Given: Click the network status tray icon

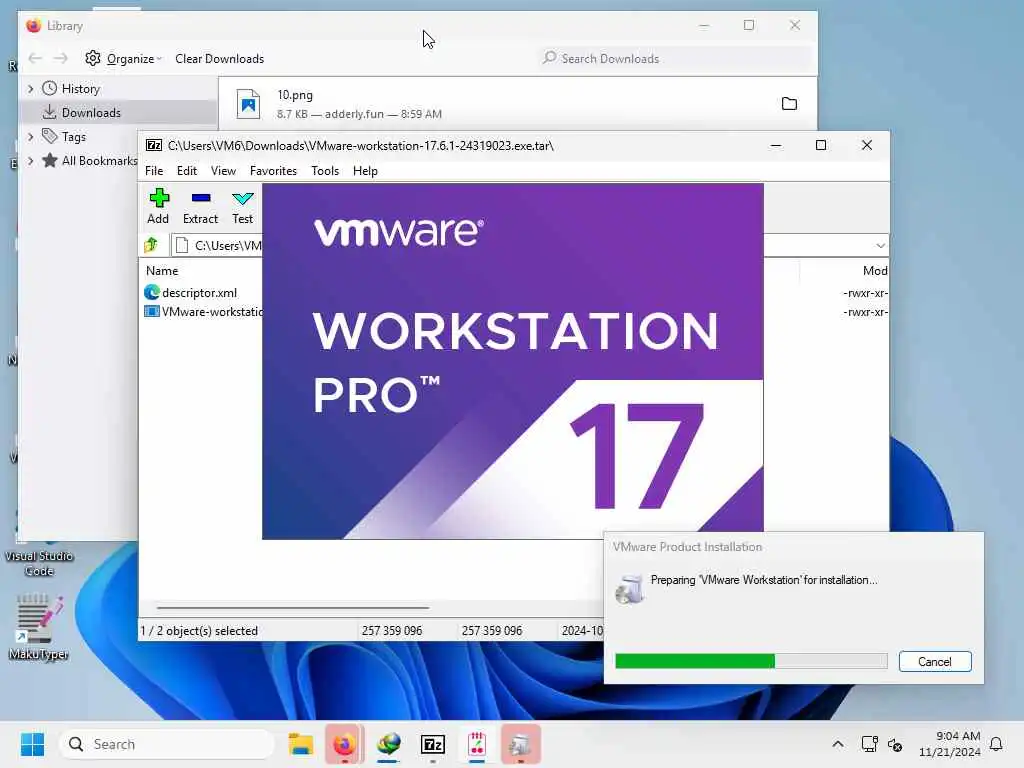Looking at the screenshot, I should tap(869, 744).
